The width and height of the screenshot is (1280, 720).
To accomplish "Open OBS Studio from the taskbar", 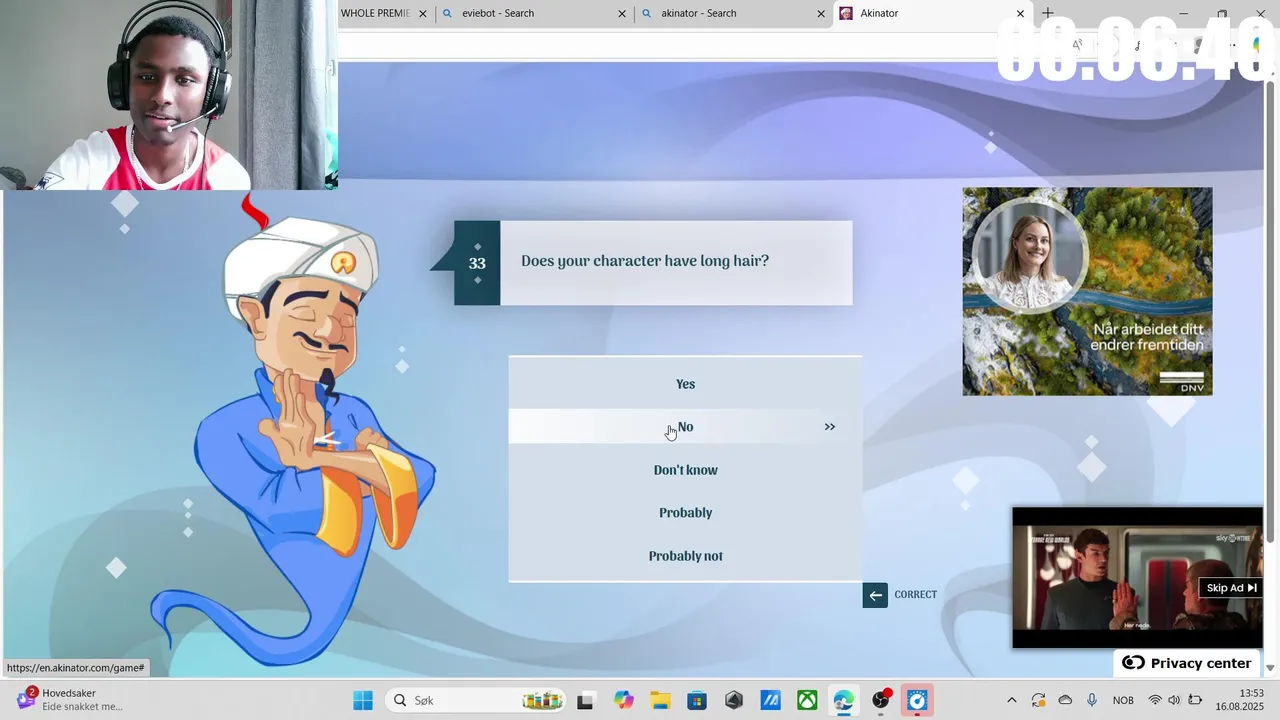I will coord(881,700).
